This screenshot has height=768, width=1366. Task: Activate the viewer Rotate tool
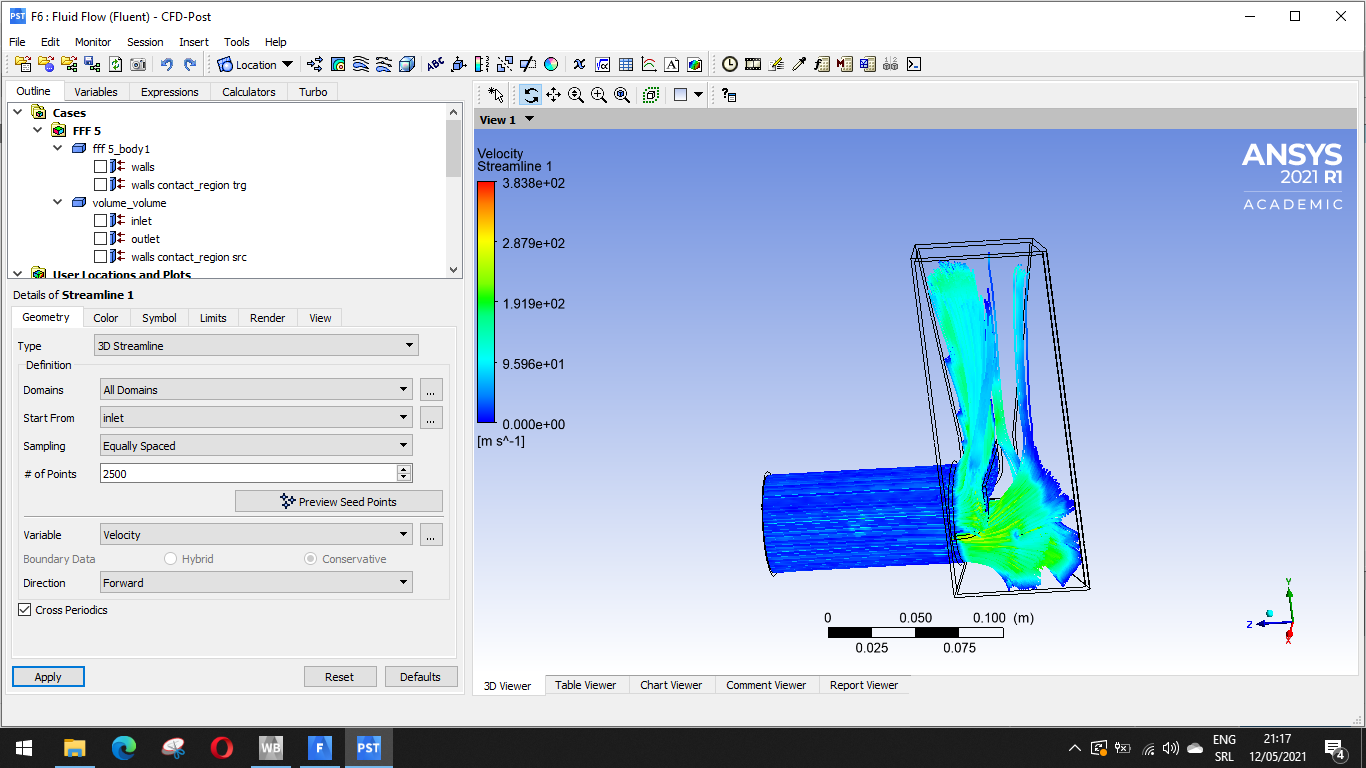point(530,95)
